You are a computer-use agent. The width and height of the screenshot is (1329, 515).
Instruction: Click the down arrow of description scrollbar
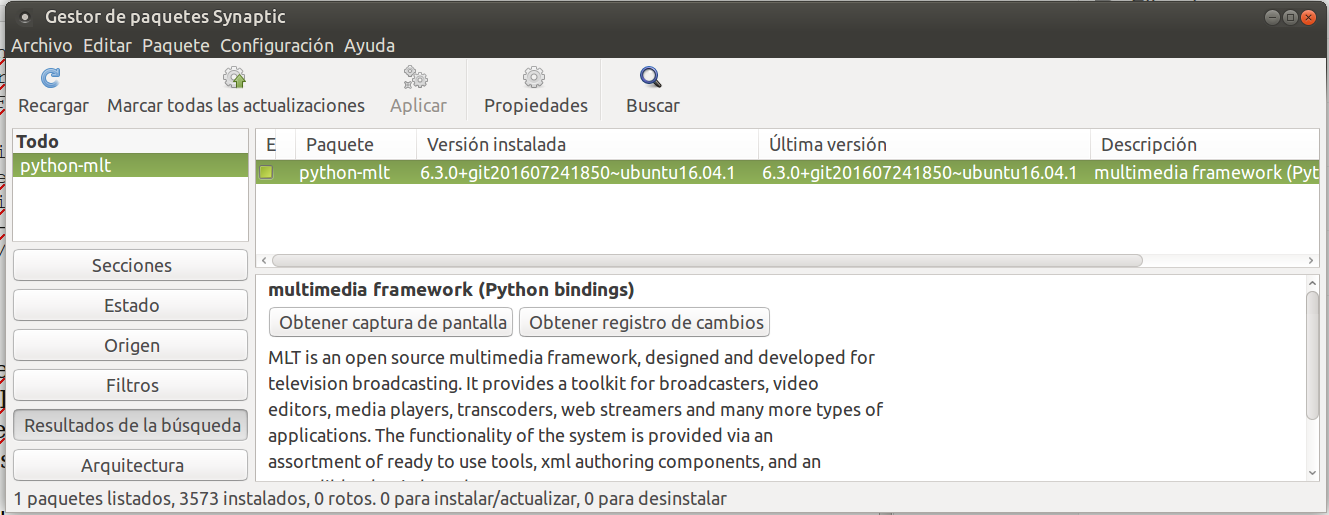coord(1312,473)
